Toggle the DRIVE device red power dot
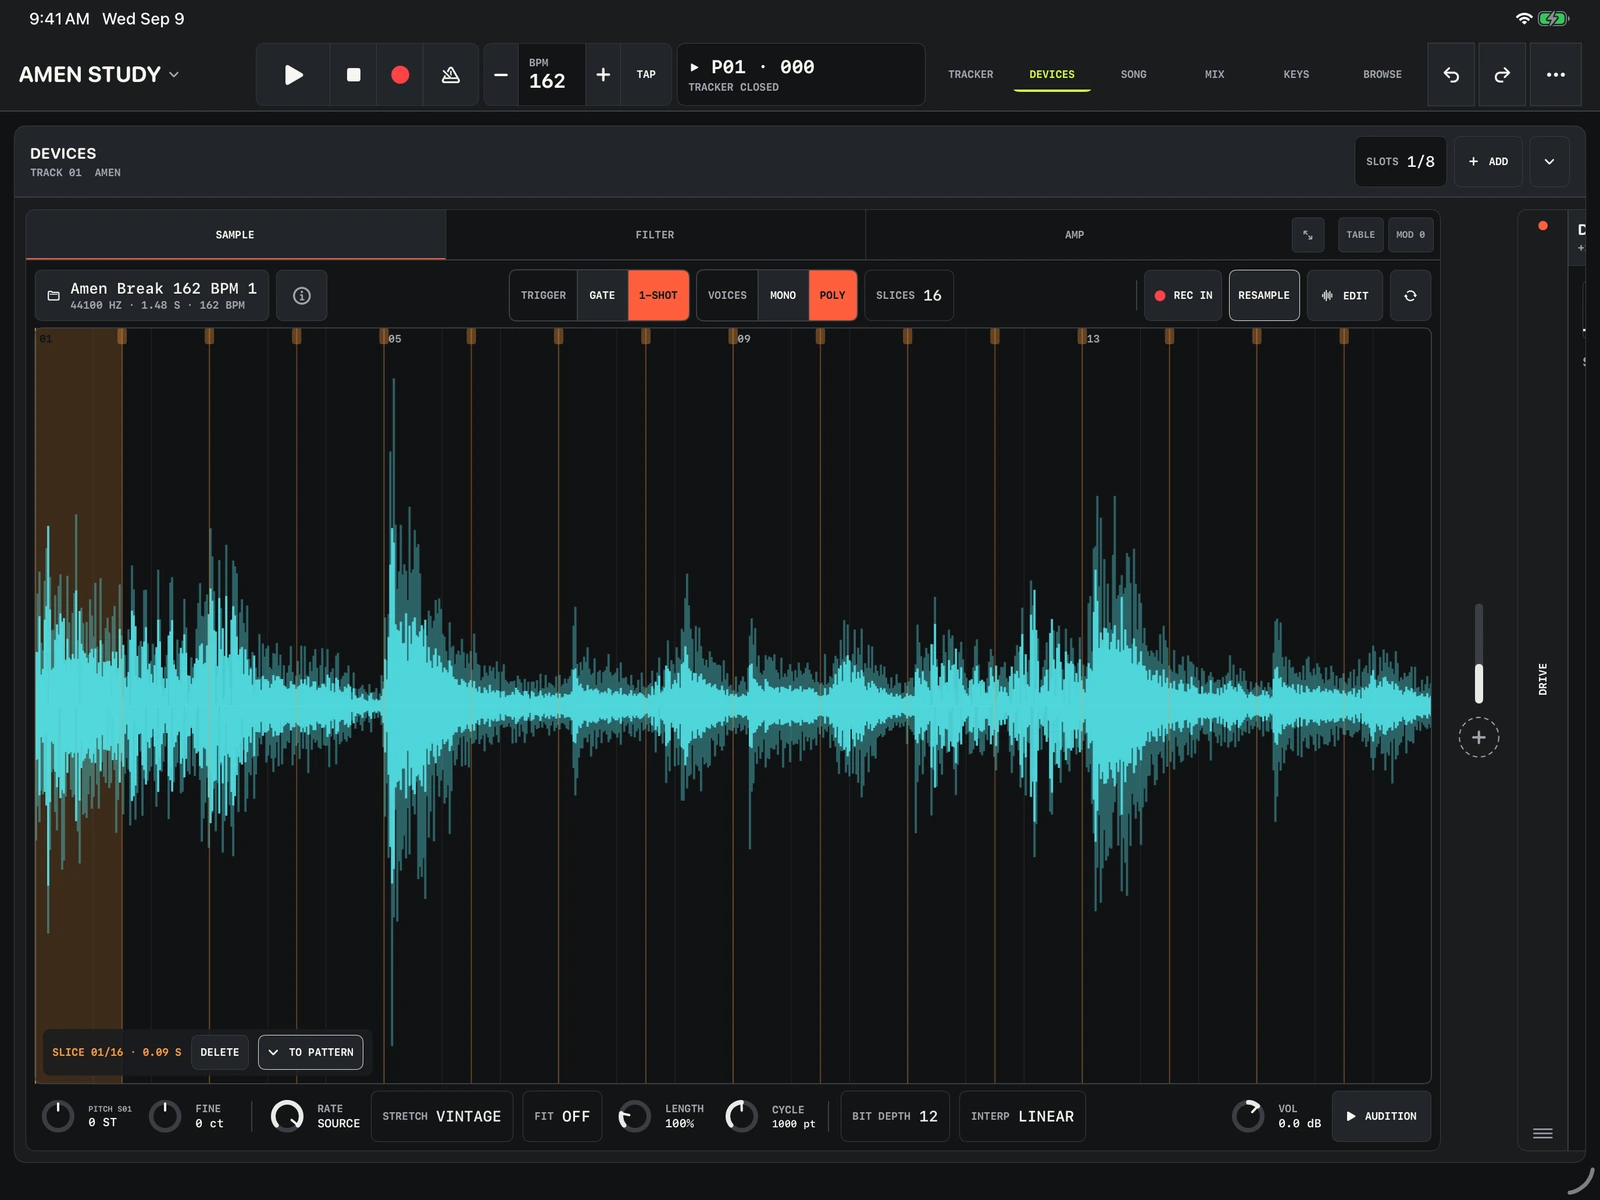 point(1543,226)
